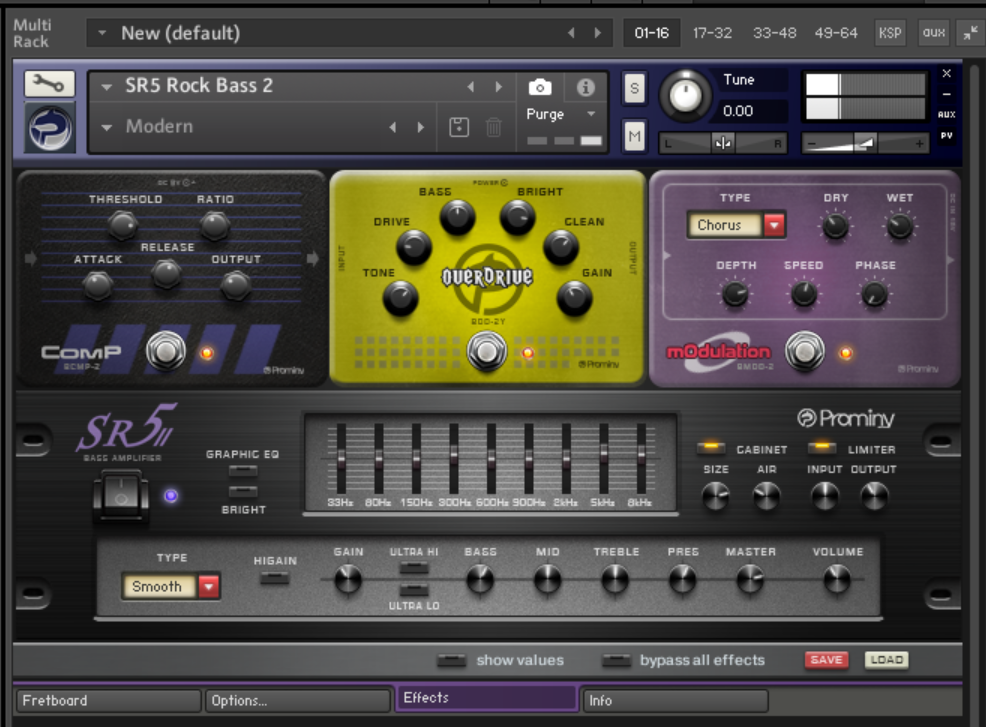Open the Options... tab
This screenshot has width=986, height=727.
pos(298,701)
